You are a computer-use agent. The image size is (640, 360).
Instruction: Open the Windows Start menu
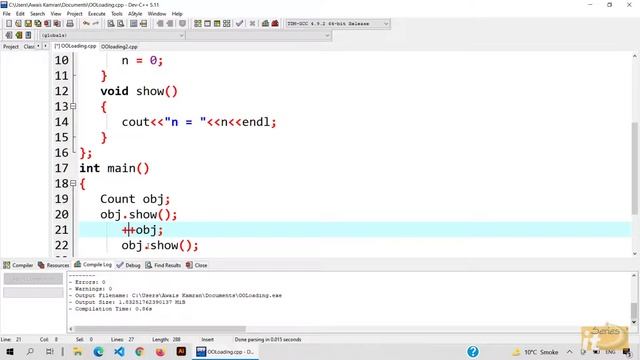tap(10, 351)
